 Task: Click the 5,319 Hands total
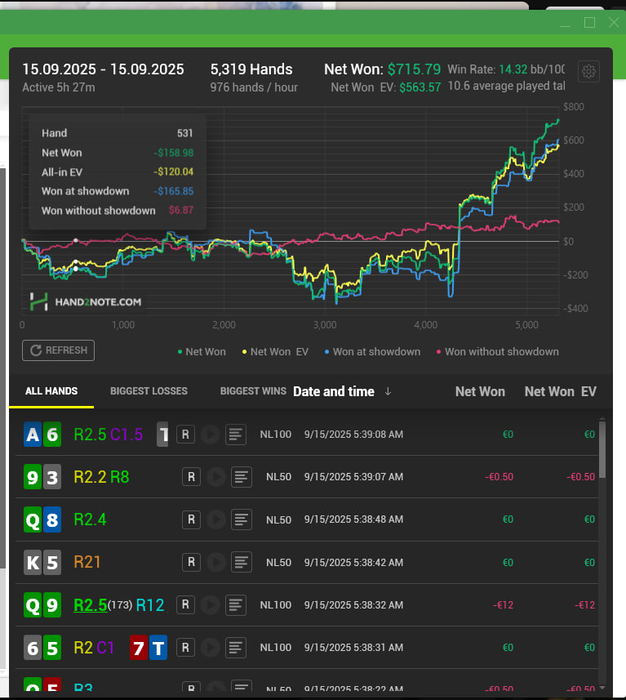click(251, 69)
